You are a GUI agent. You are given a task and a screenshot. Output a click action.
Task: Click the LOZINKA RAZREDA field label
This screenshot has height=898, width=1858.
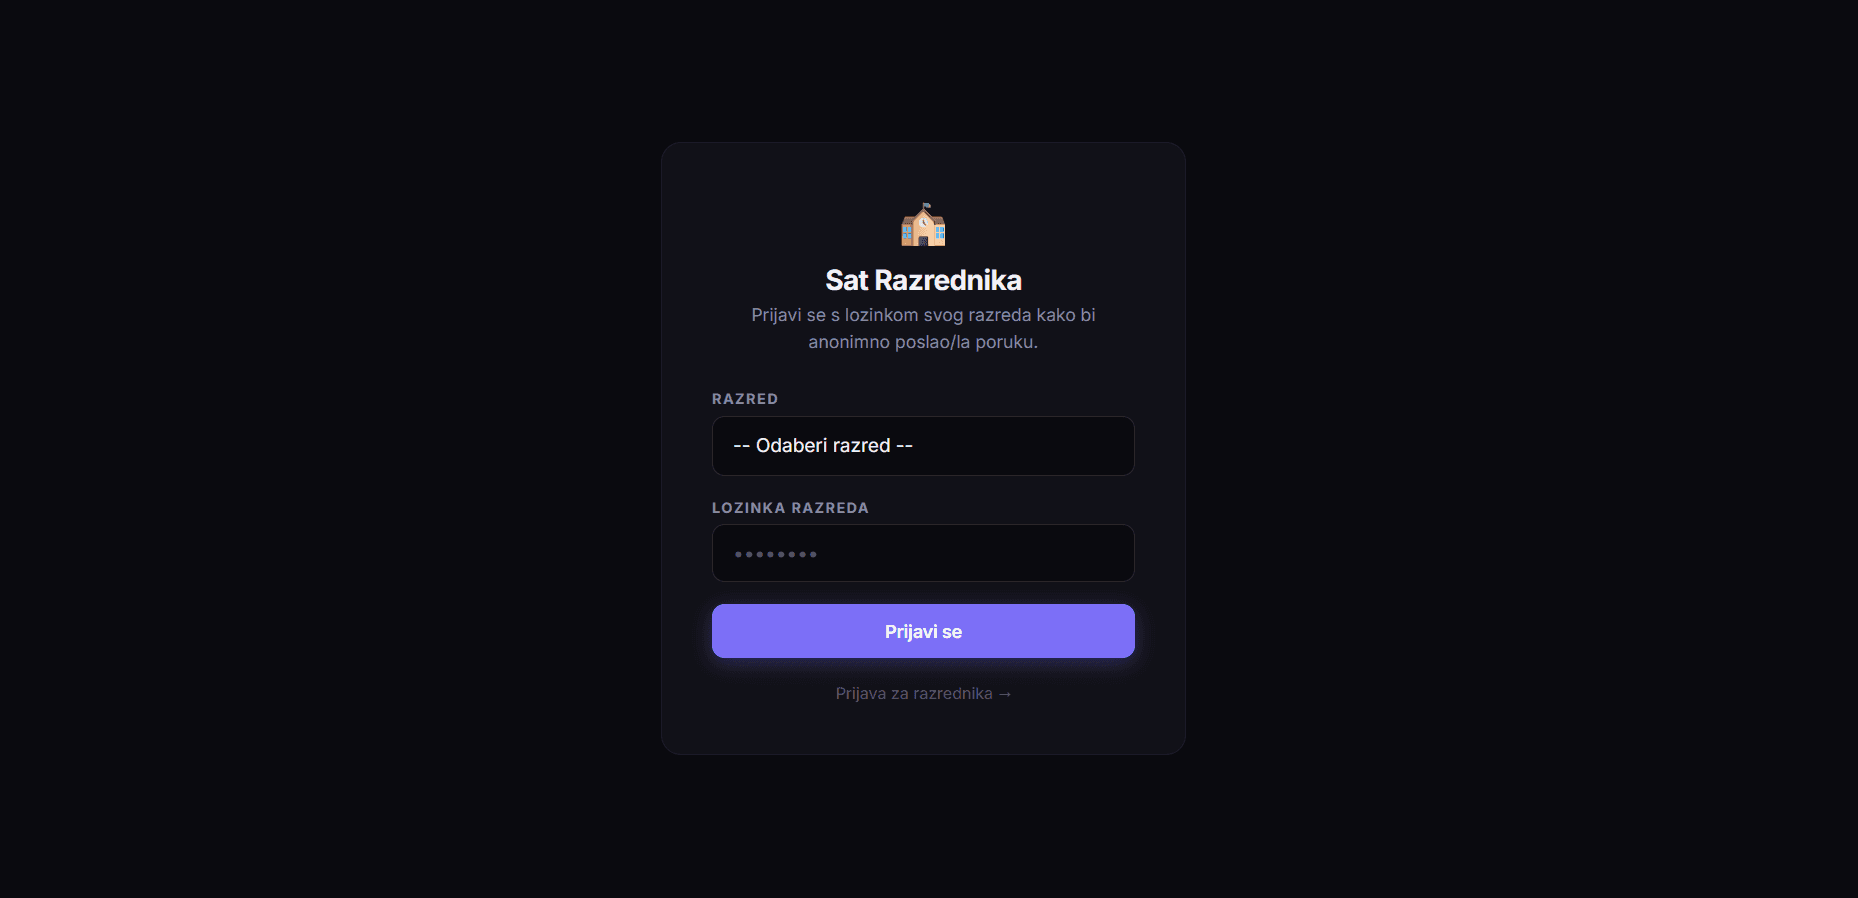(790, 508)
